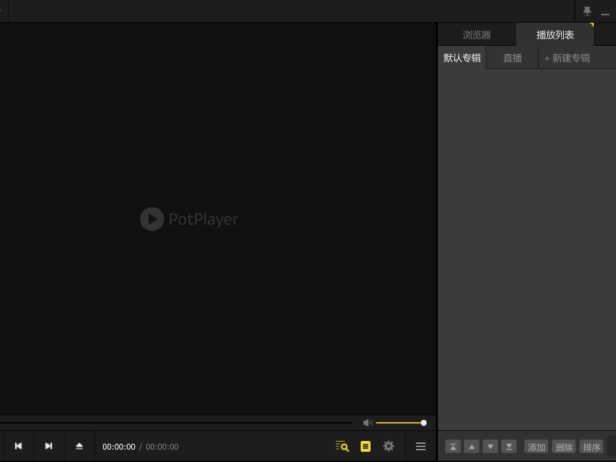Switch to the 浏览器 tab
Image resolution: width=616 pixels, height=462 pixels.
tap(477, 35)
